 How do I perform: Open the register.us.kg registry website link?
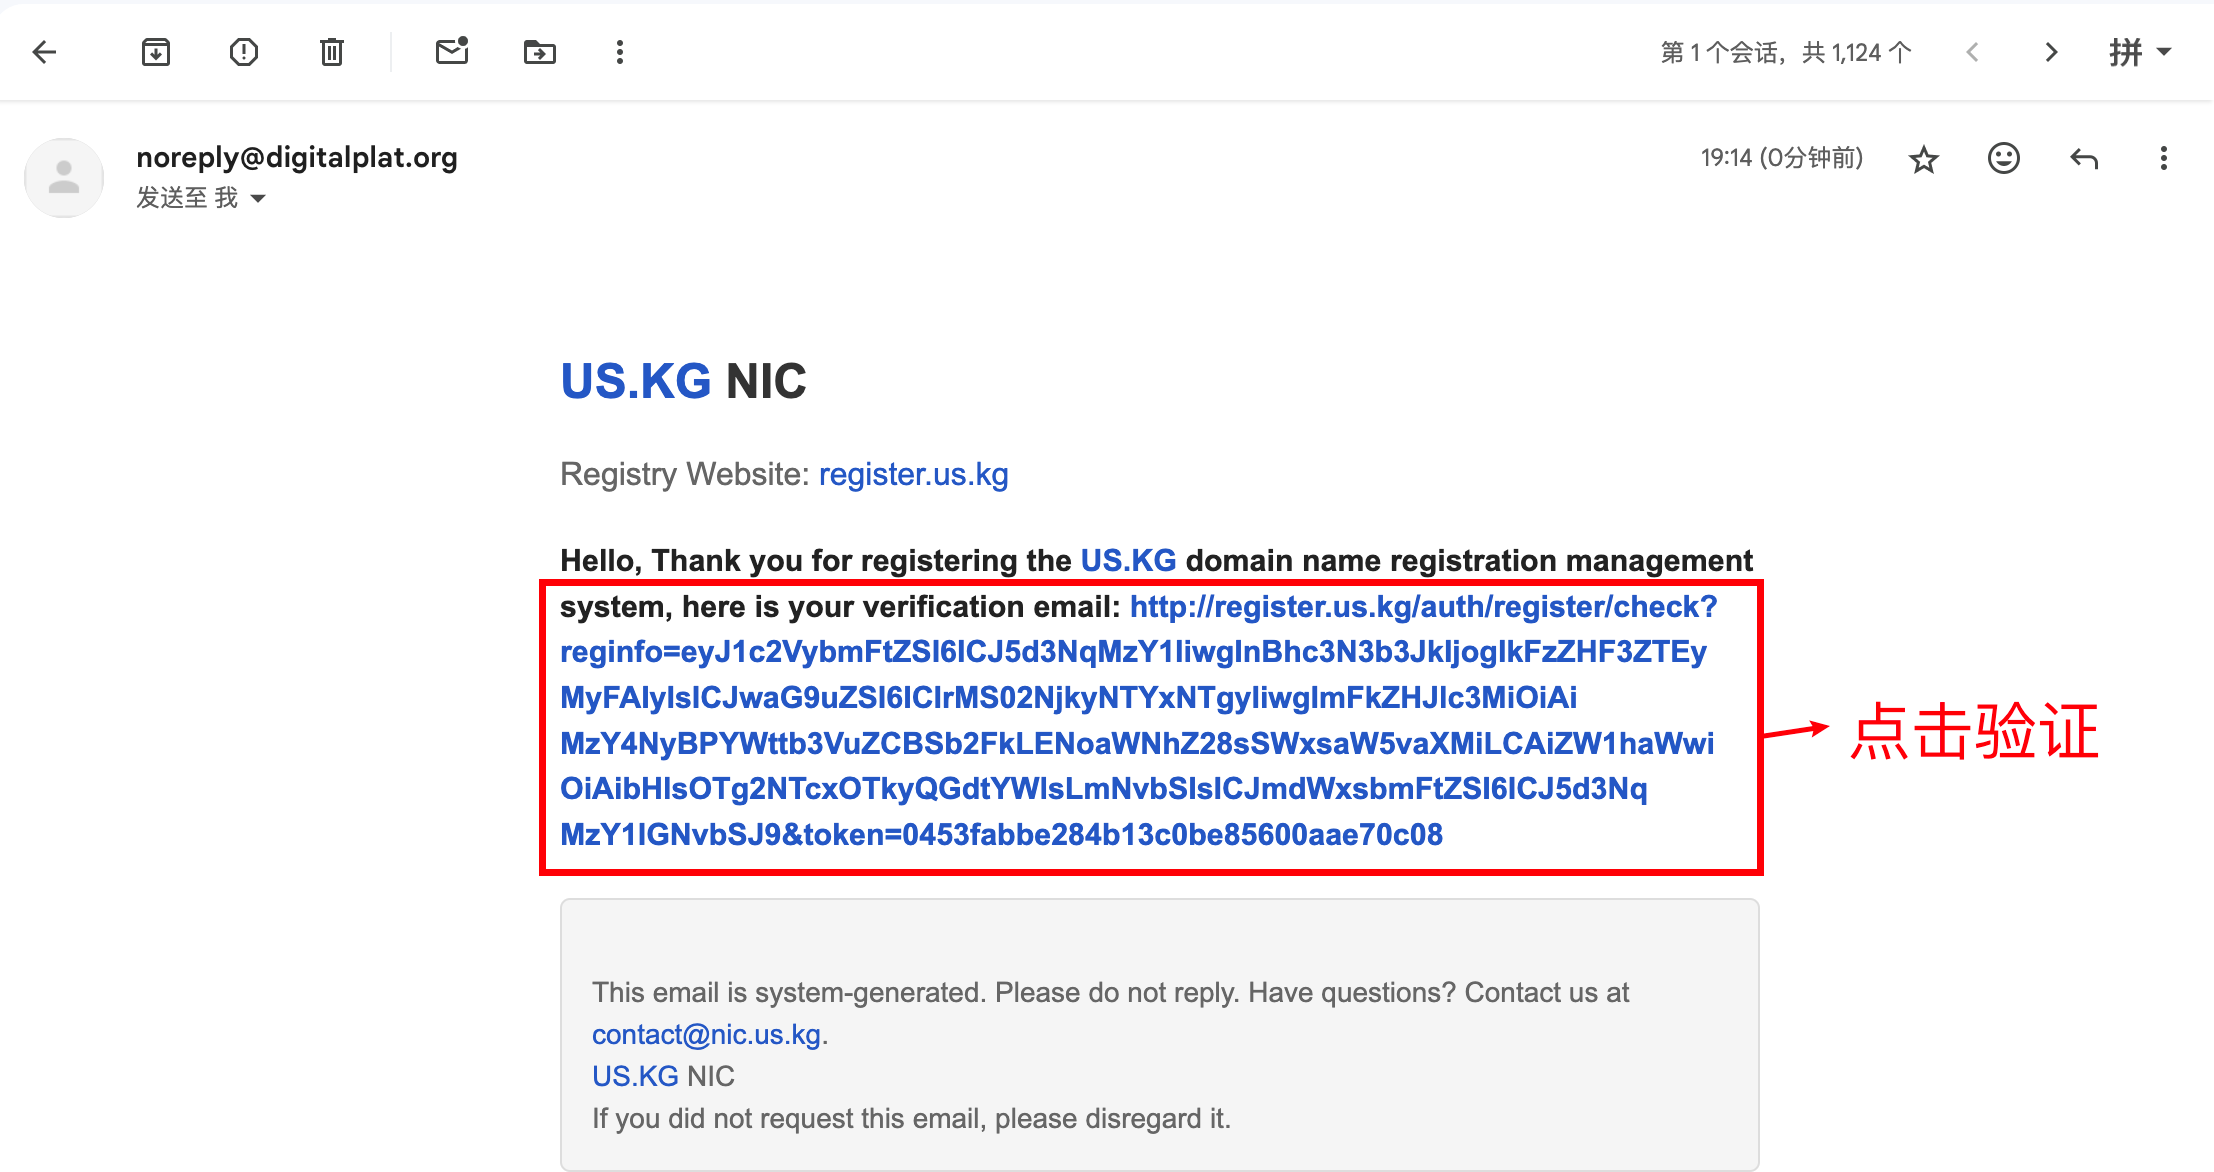click(x=913, y=474)
